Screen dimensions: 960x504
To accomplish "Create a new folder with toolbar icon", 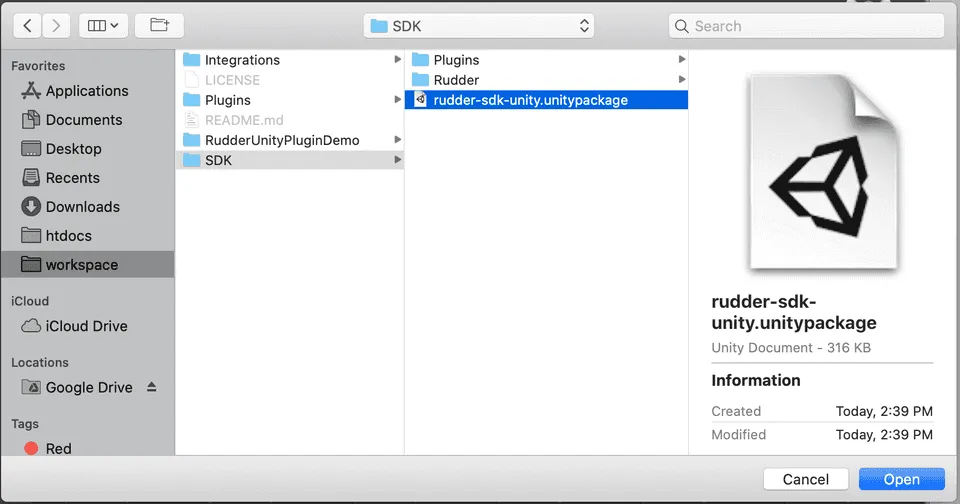I will click(159, 25).
